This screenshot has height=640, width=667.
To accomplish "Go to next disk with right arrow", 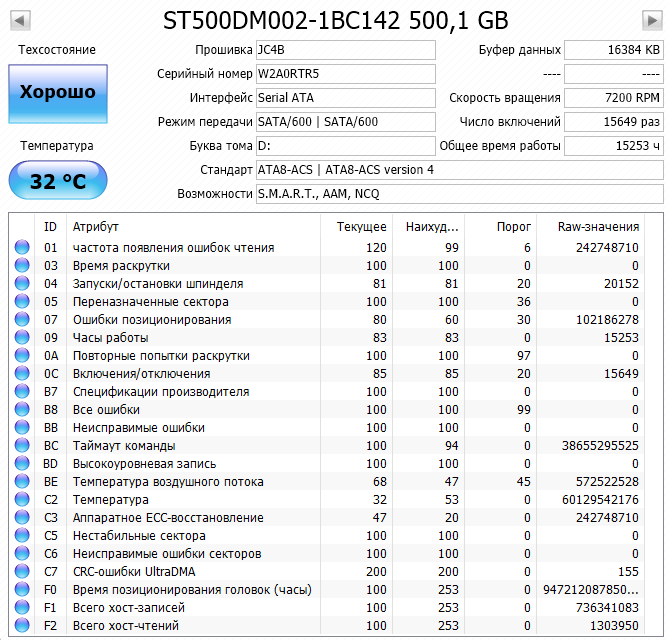I will pos(652,20).
